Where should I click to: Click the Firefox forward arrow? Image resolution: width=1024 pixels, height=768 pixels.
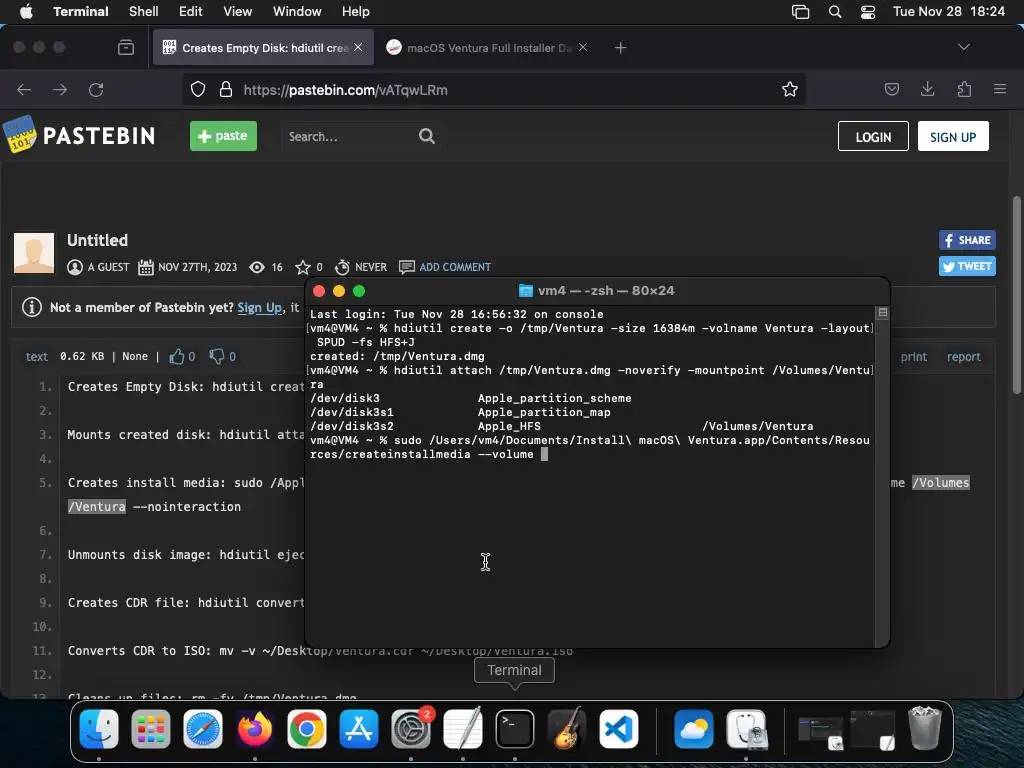[60, 89]
